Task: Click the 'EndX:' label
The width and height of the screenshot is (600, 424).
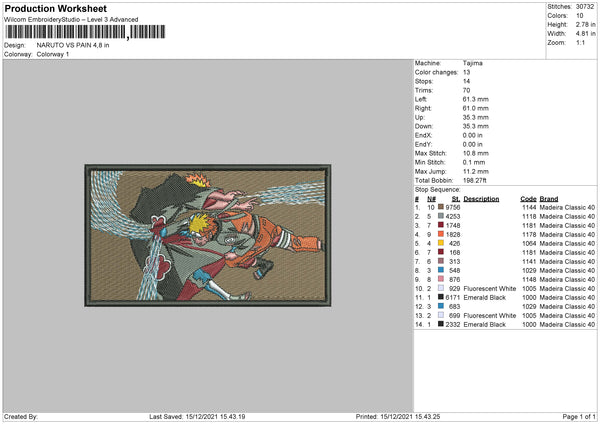Action: pyautogui.click(x=423, y=135)
